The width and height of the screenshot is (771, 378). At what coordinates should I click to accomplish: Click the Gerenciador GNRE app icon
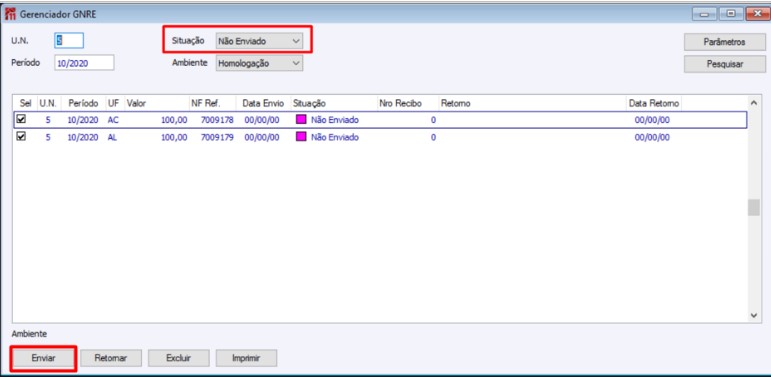[x=9, y=14]
